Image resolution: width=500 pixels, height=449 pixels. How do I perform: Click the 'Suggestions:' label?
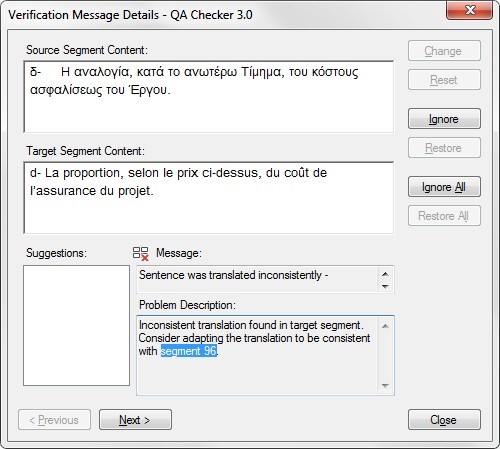[x=56, y=253]
